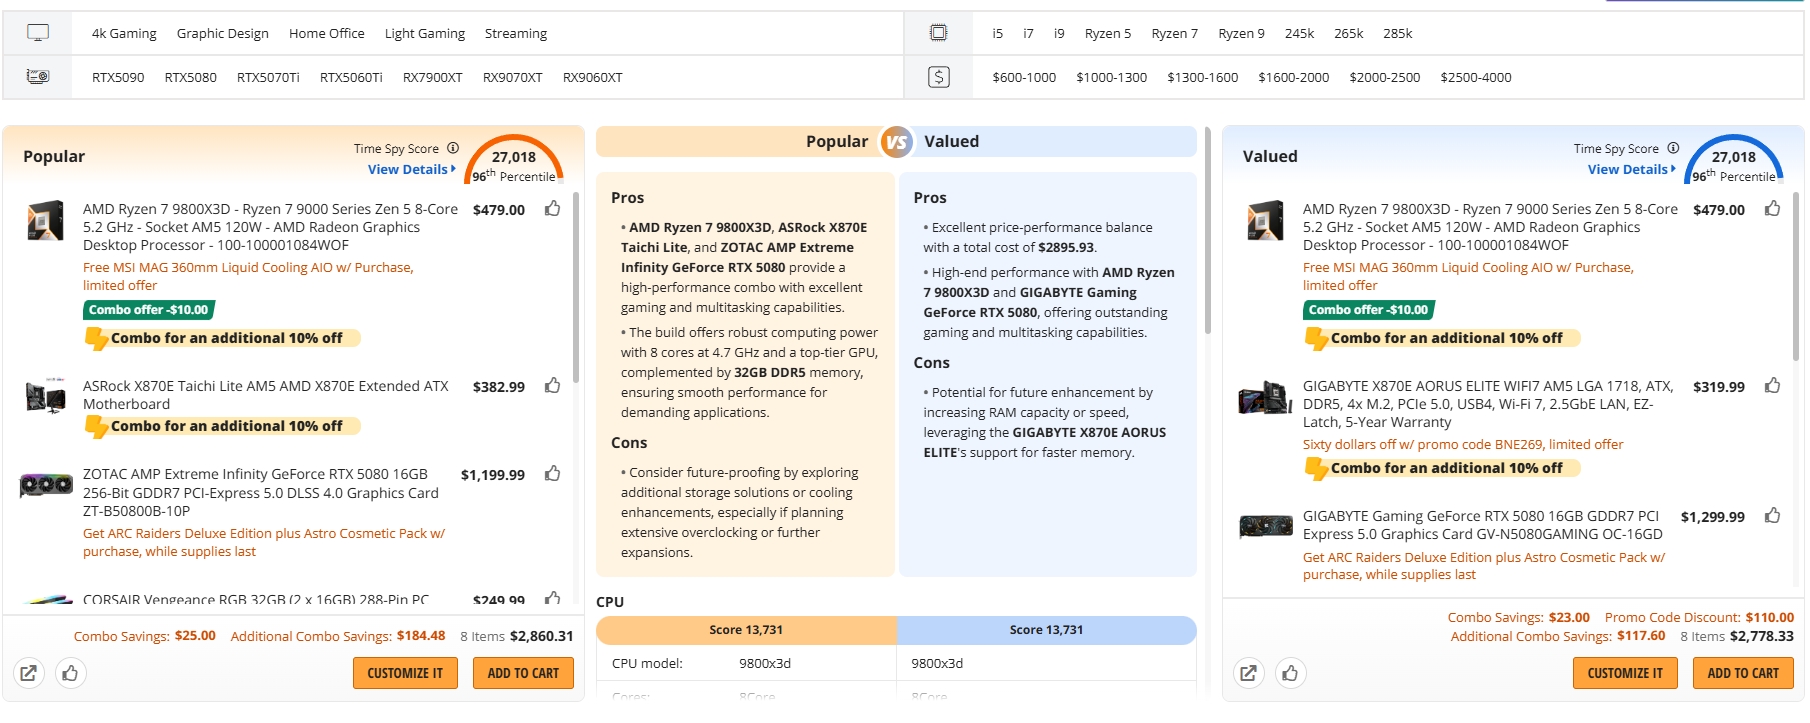Click the CPU processor filter icon
Image resolution: width=1810 pixels, height=723 pixels.
[938, 33]
